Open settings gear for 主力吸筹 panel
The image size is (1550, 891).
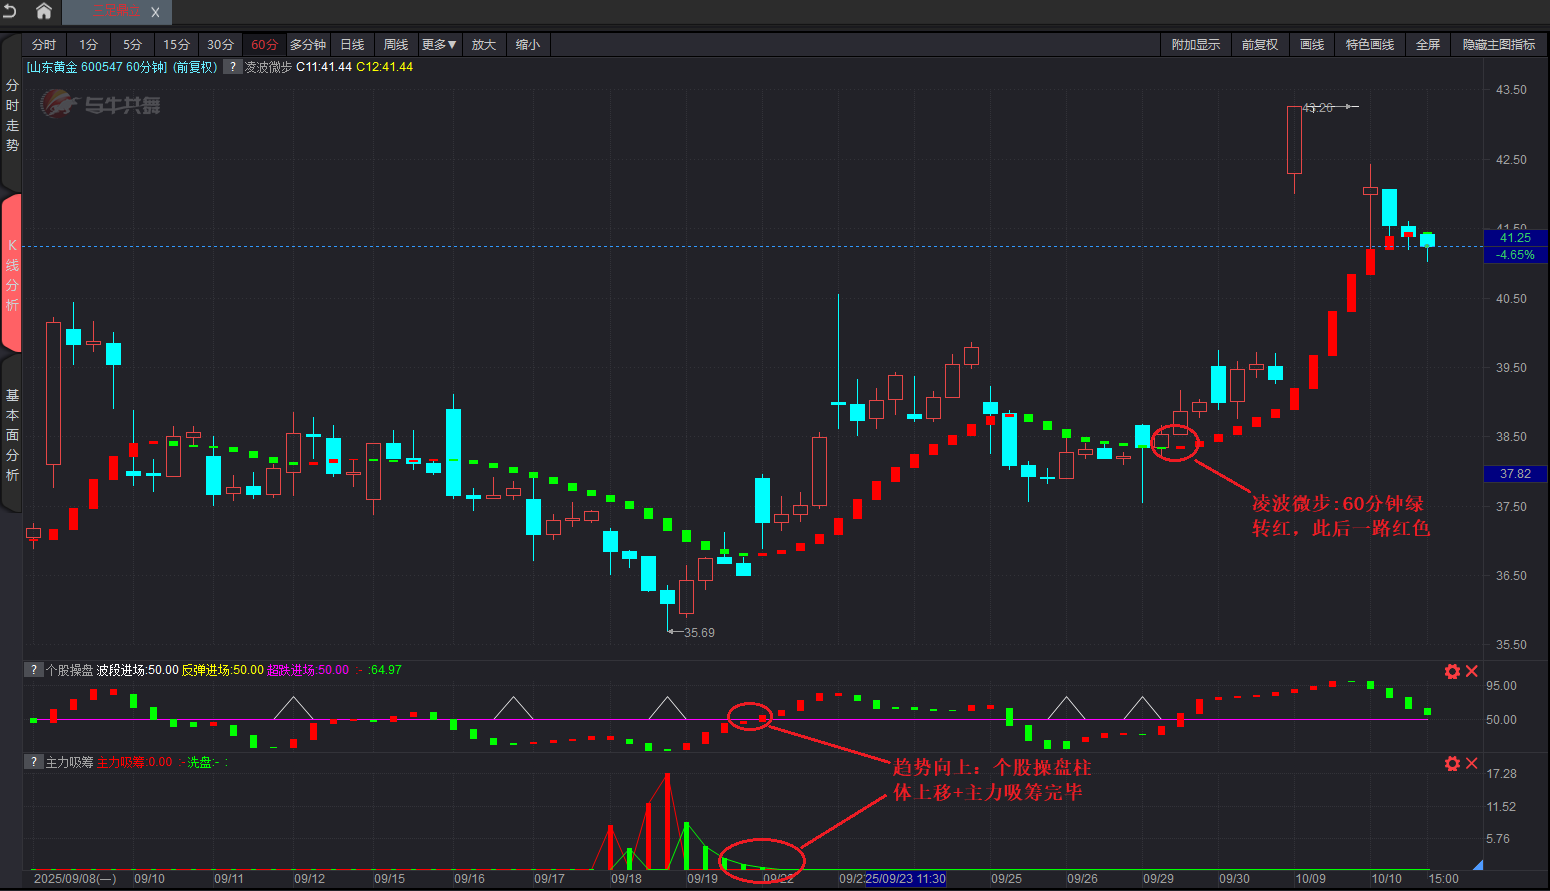(1452, 763)
